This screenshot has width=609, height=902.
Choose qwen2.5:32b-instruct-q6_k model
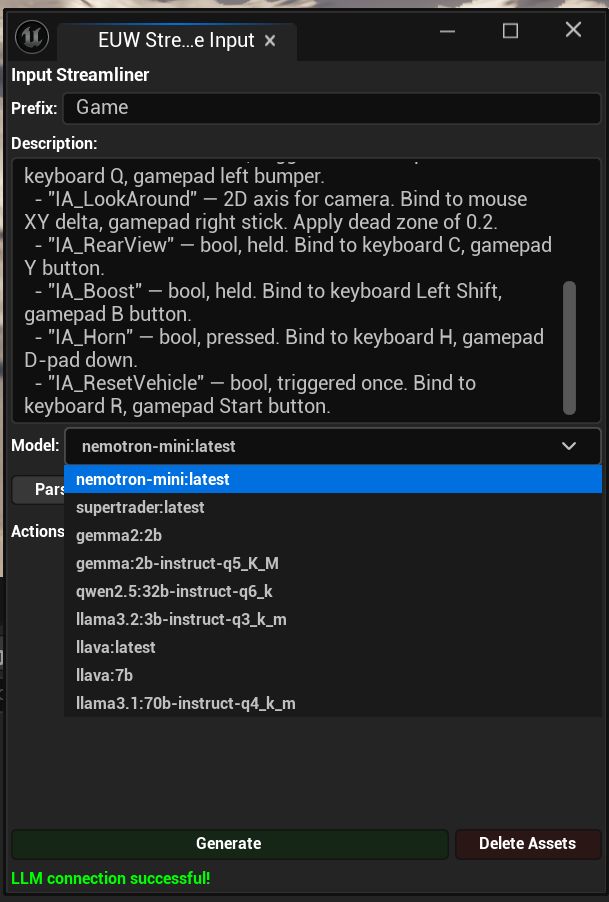point(174,591)
